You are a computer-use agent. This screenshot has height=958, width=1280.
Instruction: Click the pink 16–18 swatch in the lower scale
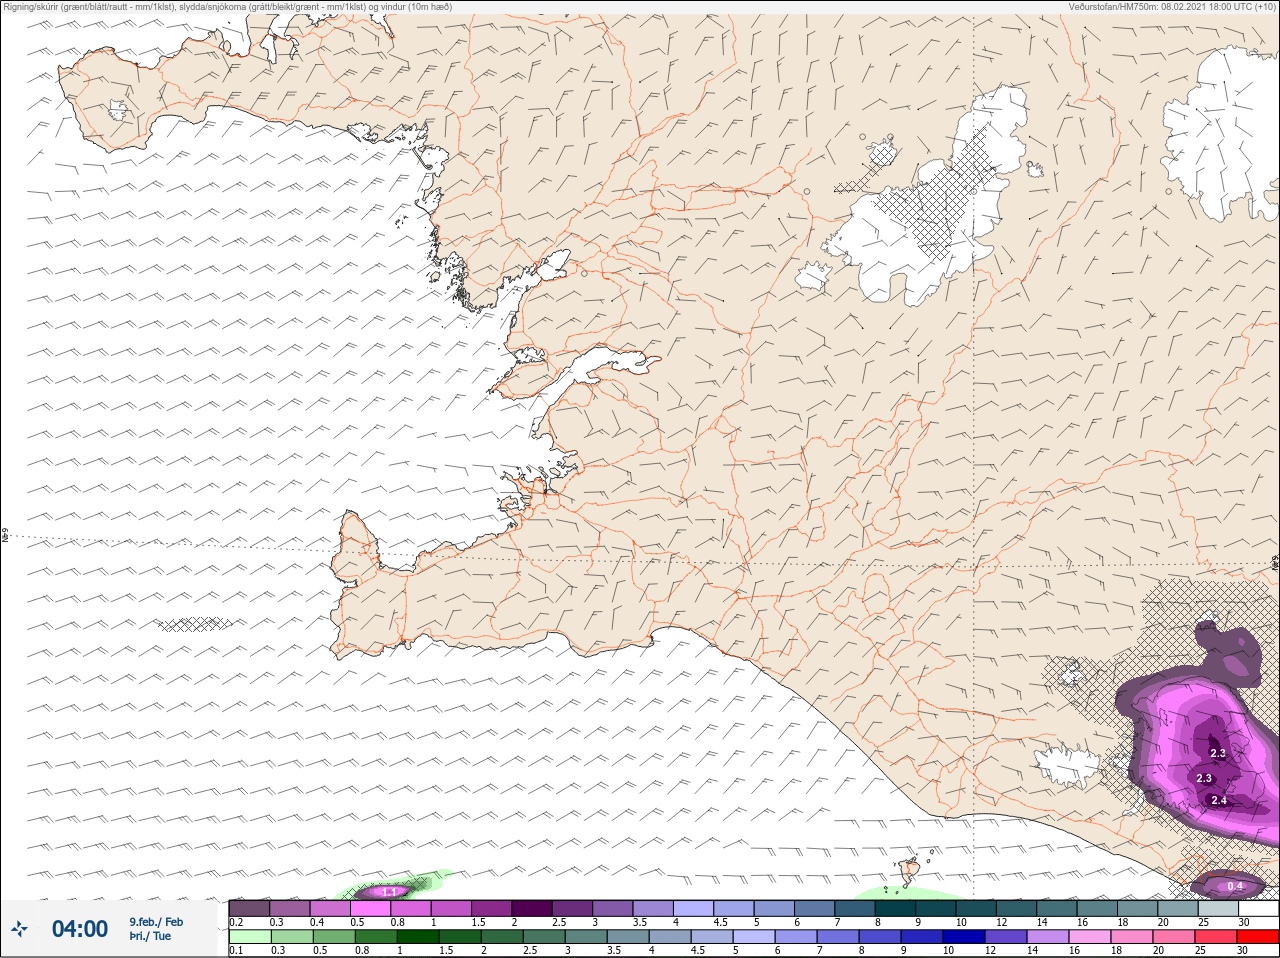(x=1090, y=937)
